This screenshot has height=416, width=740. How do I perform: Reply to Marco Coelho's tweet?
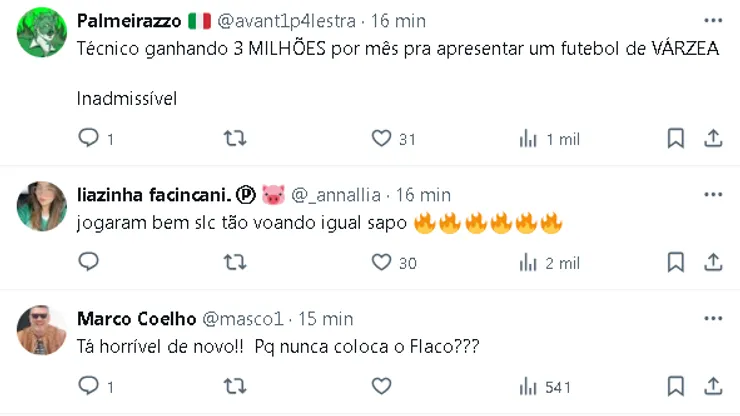89,385
